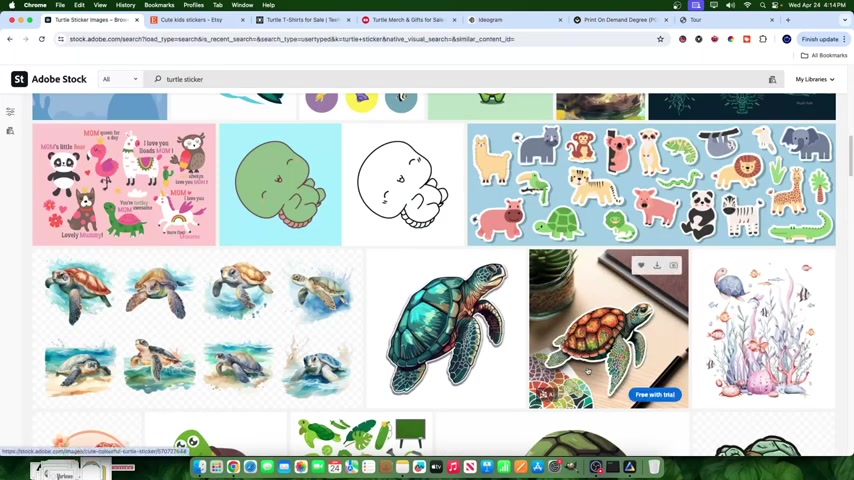Open Safari from the dock
Viewport: 854px width, 480px height.
pos(251,466)
